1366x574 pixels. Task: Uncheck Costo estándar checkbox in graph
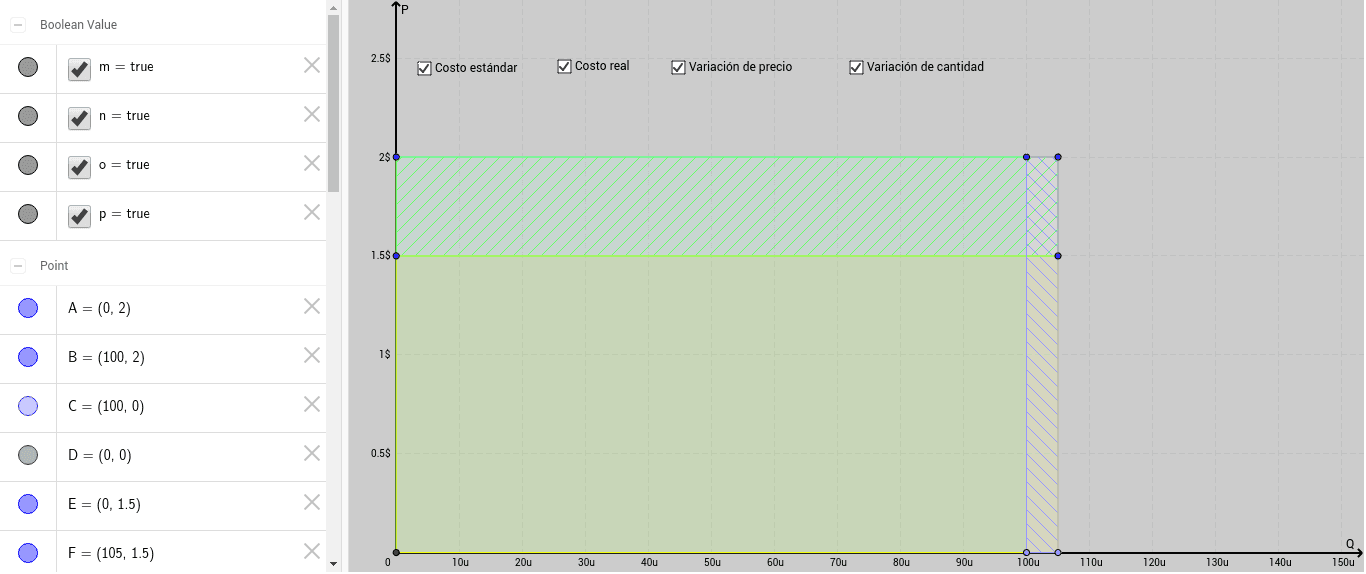(x=424, y=69)
